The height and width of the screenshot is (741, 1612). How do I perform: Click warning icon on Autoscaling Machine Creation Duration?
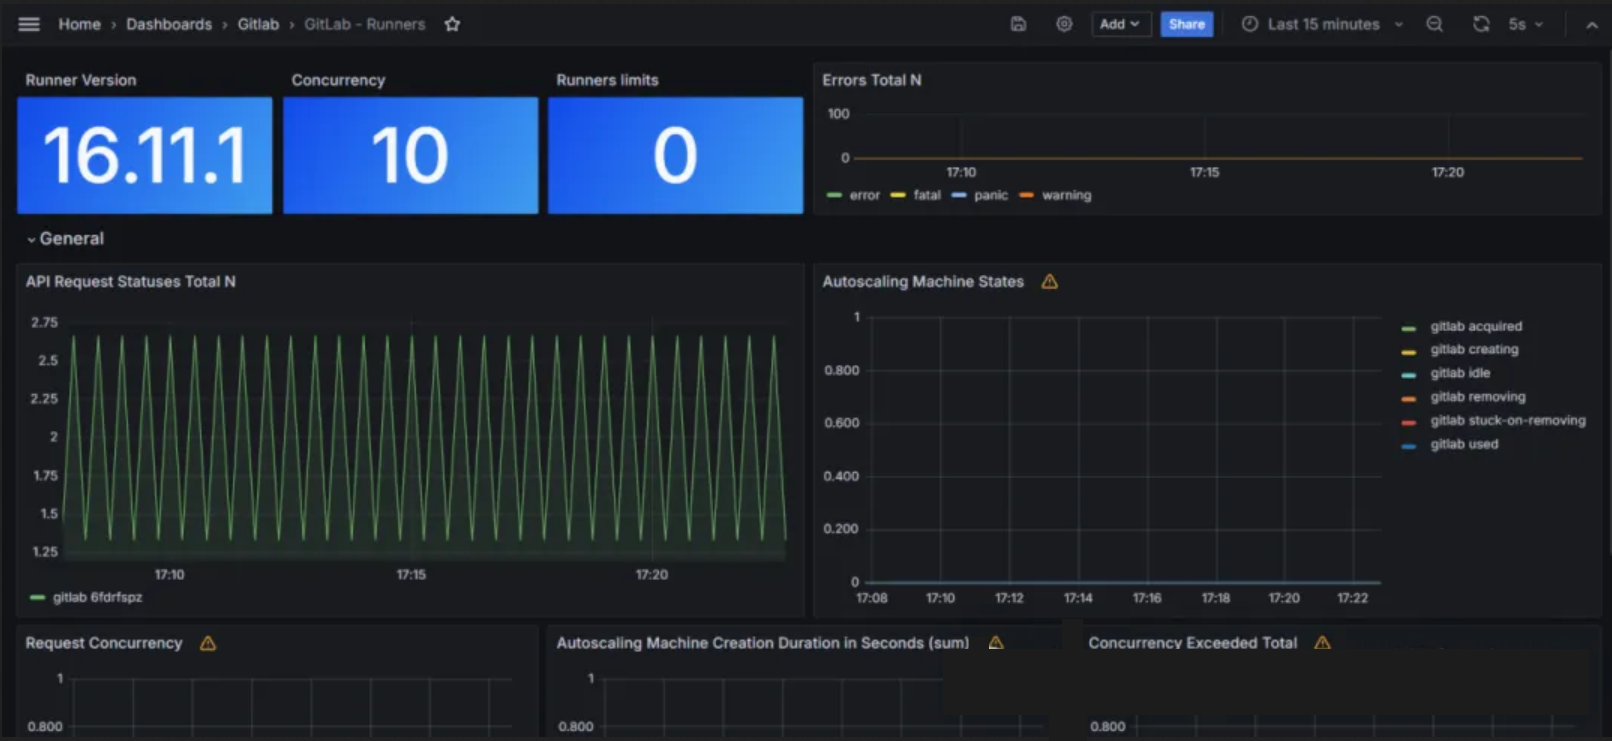coord(996,643)
